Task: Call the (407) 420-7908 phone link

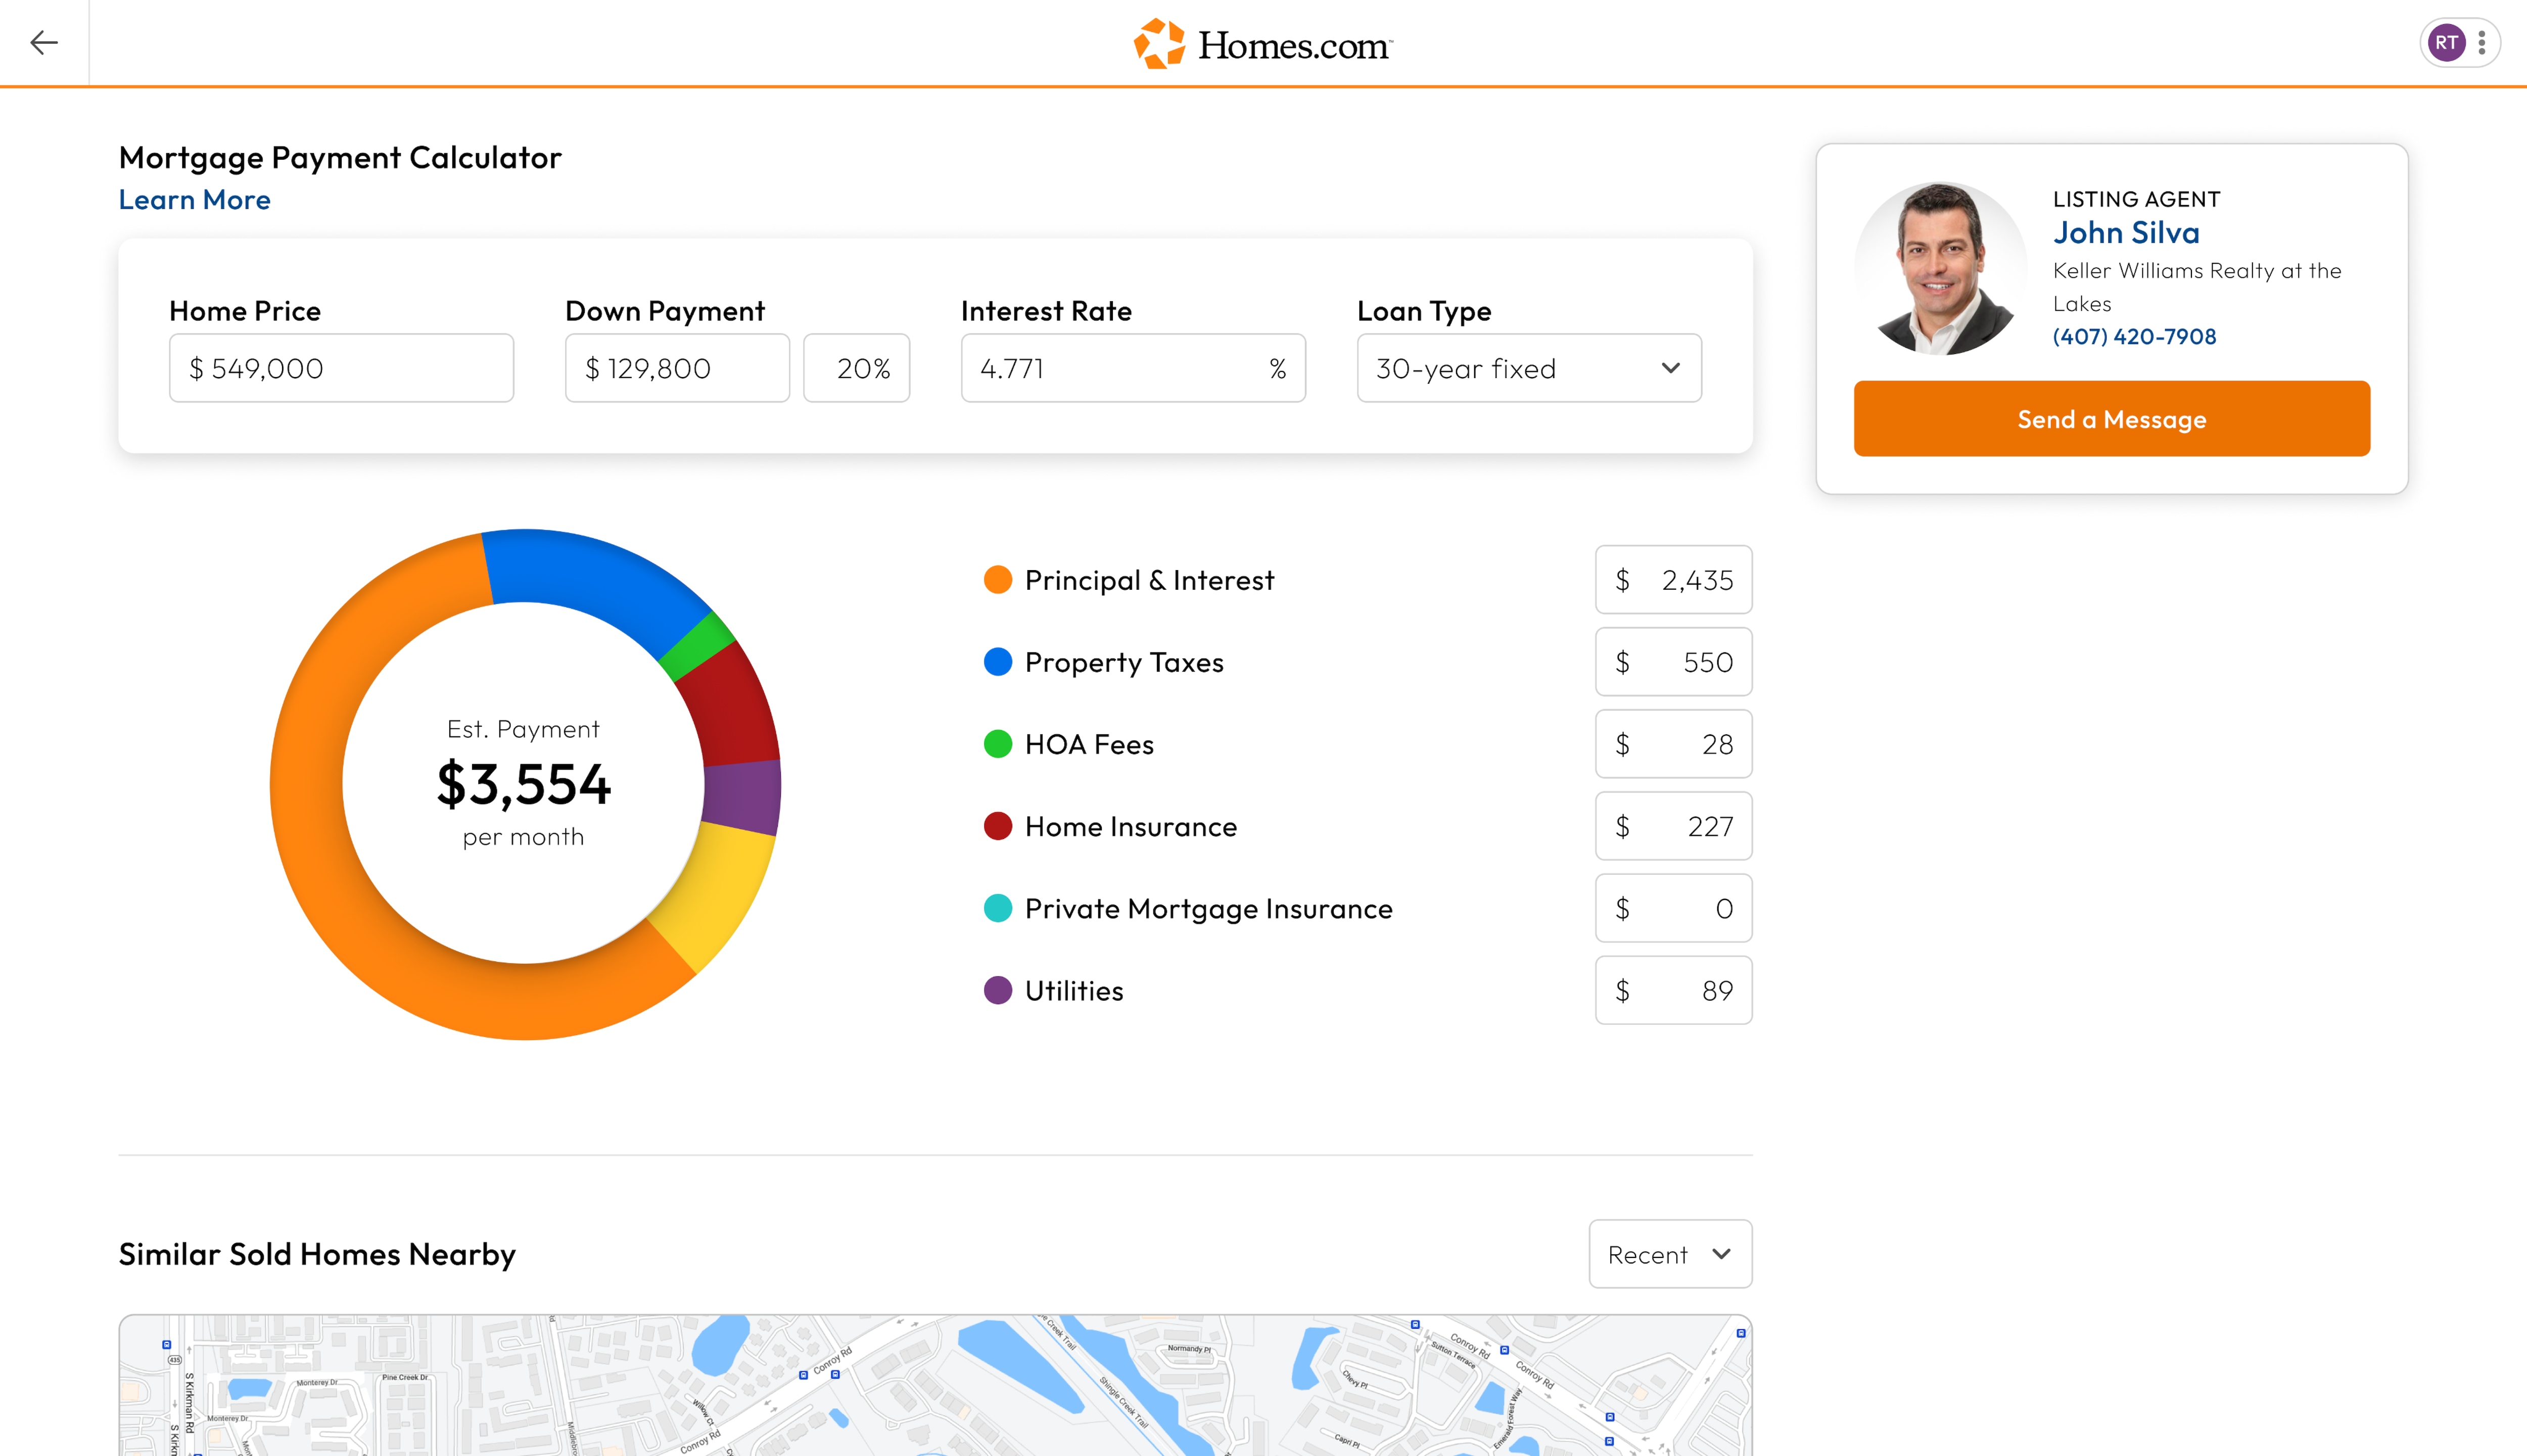Action: 2134,337
